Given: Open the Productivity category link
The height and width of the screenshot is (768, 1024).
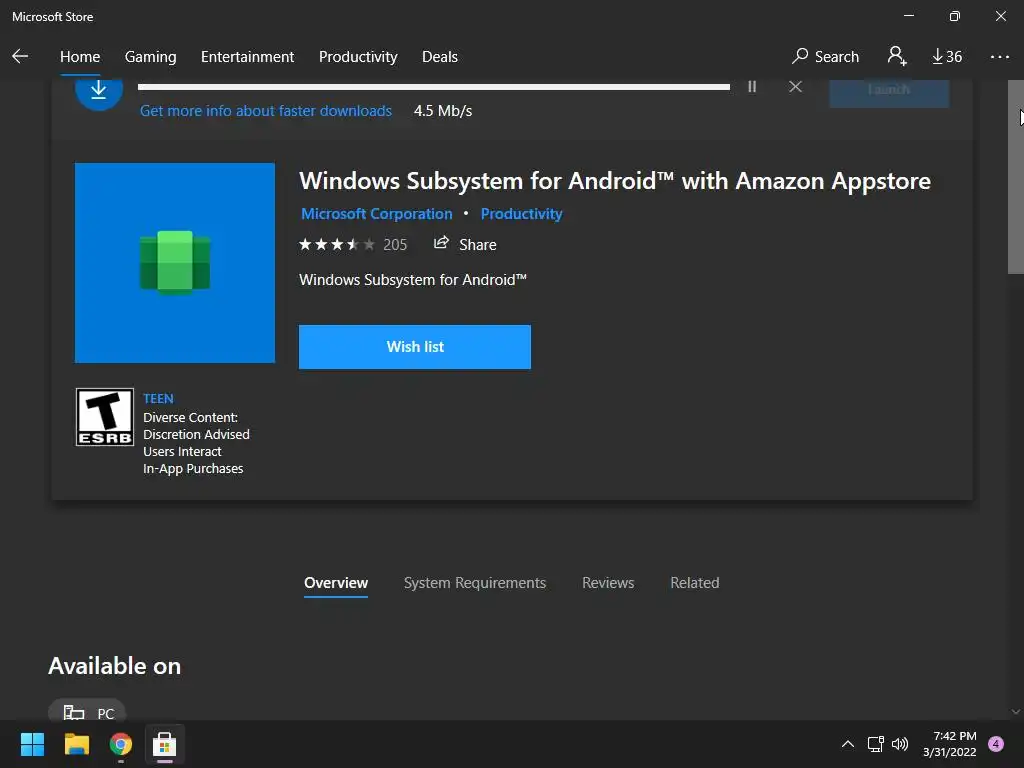Looking at the screenshot, I should [x=521, y=214].
